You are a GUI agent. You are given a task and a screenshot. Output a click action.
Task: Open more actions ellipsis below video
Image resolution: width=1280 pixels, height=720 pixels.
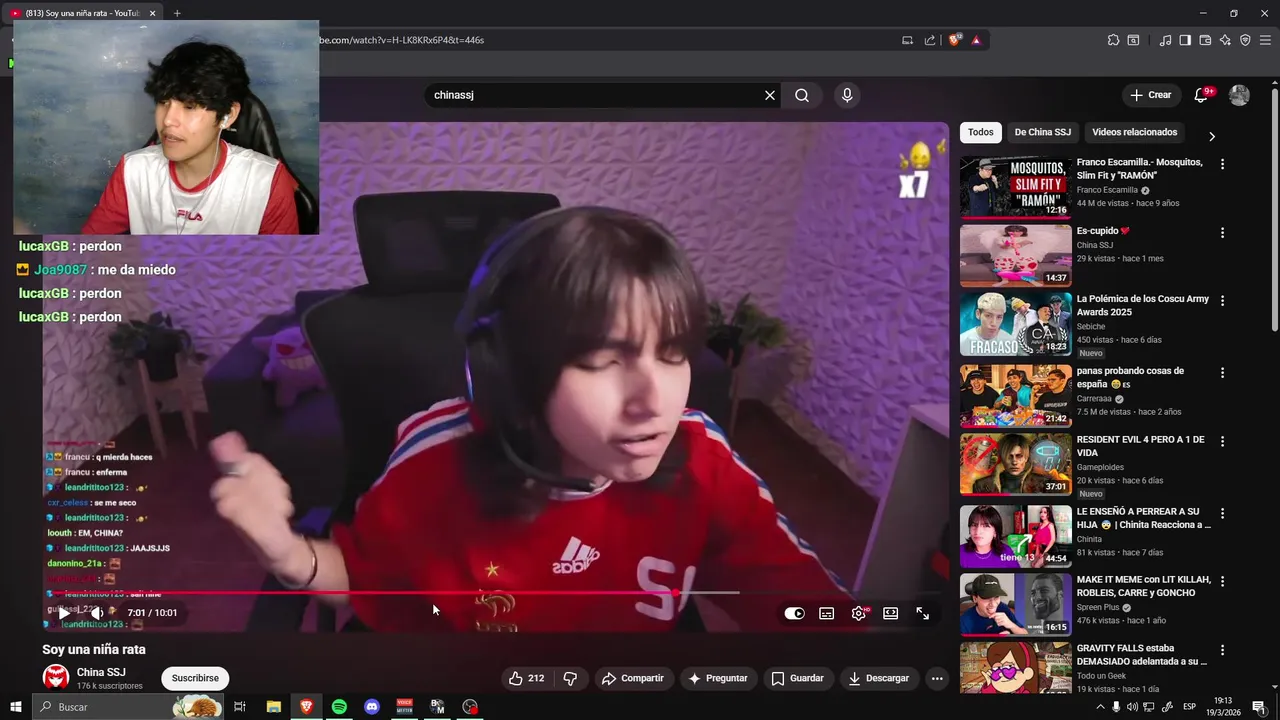click(937, 678)
